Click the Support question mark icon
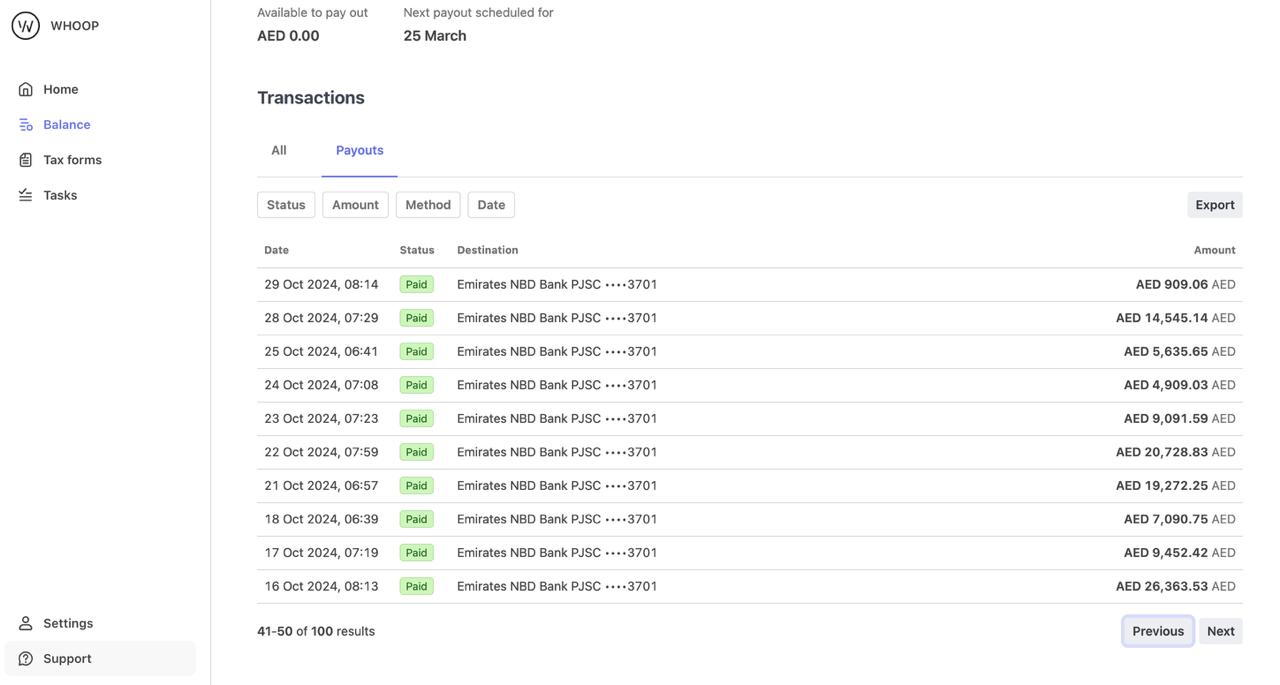 coord(26,659)
